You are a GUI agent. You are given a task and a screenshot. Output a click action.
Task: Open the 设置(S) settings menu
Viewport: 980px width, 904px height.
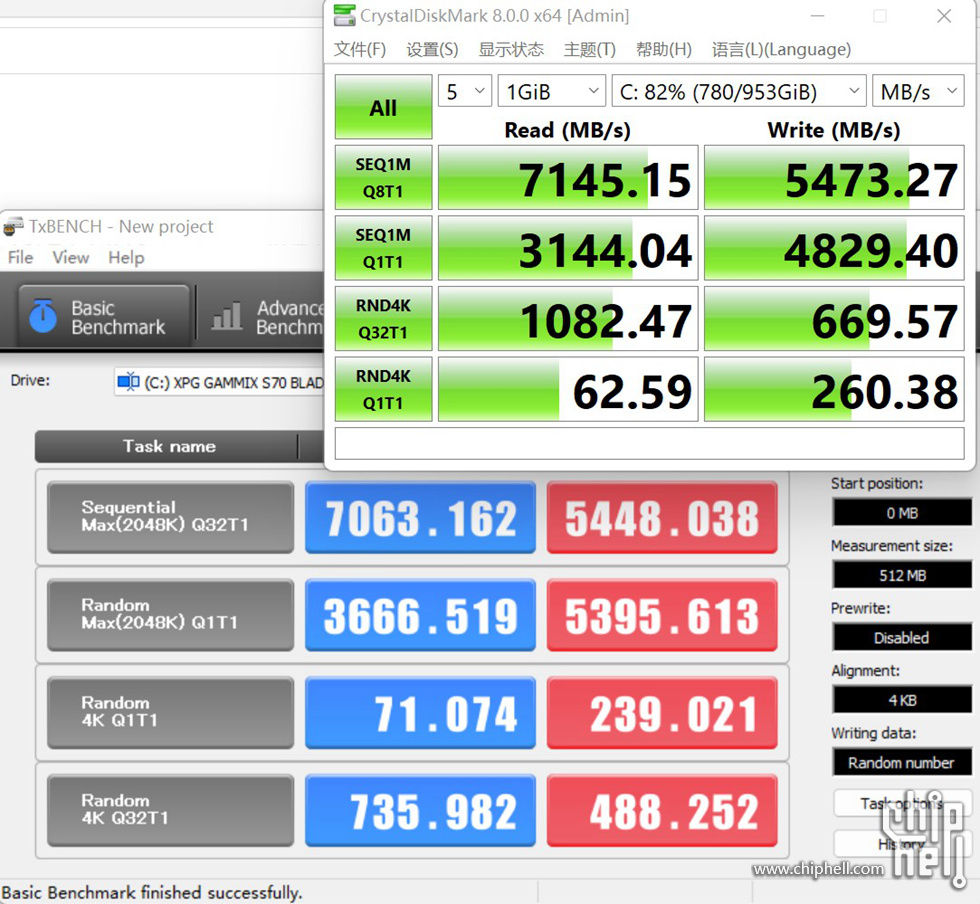432,49
